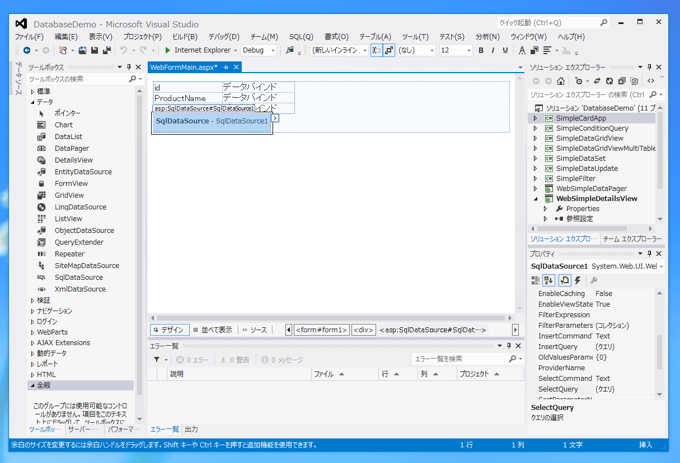Open the 出力 output tab
680x463 pixels.
pyautogui.click(x=191, y=429)
